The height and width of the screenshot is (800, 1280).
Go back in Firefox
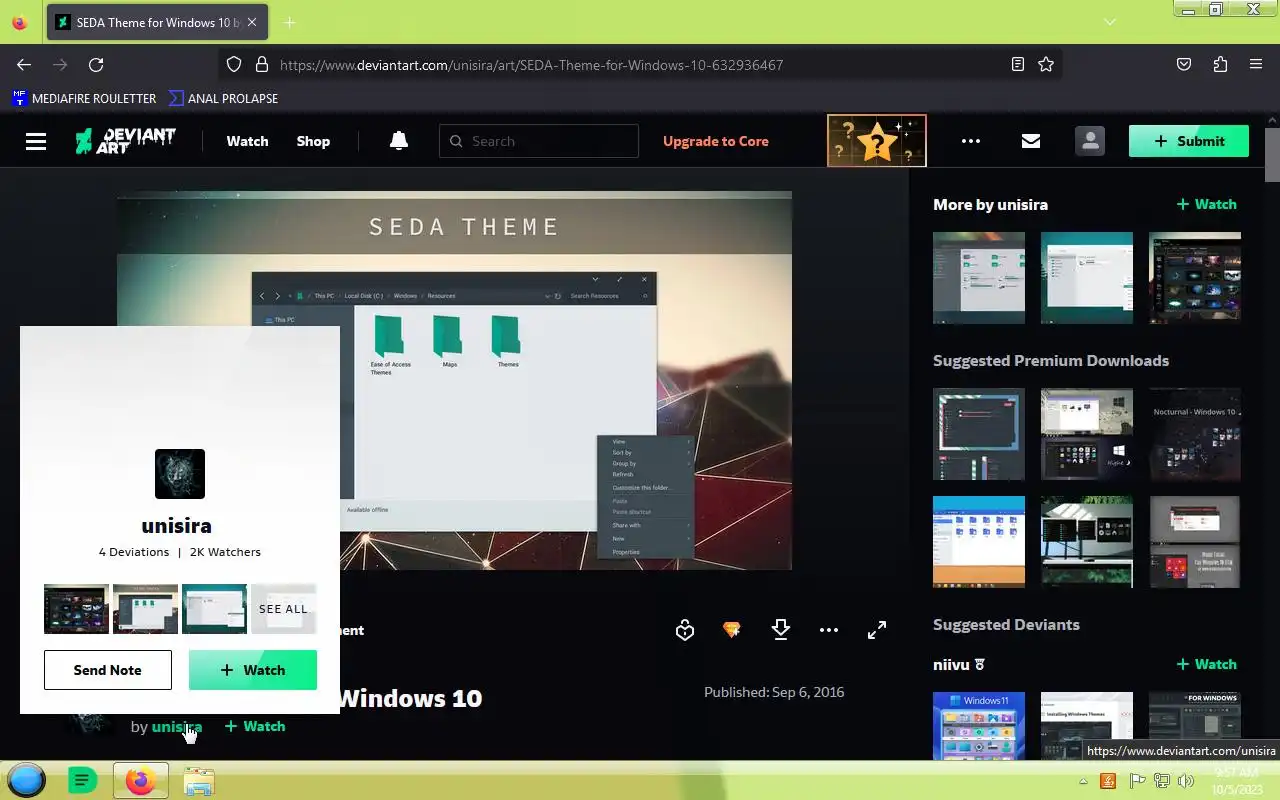click(x=24, y=64)
